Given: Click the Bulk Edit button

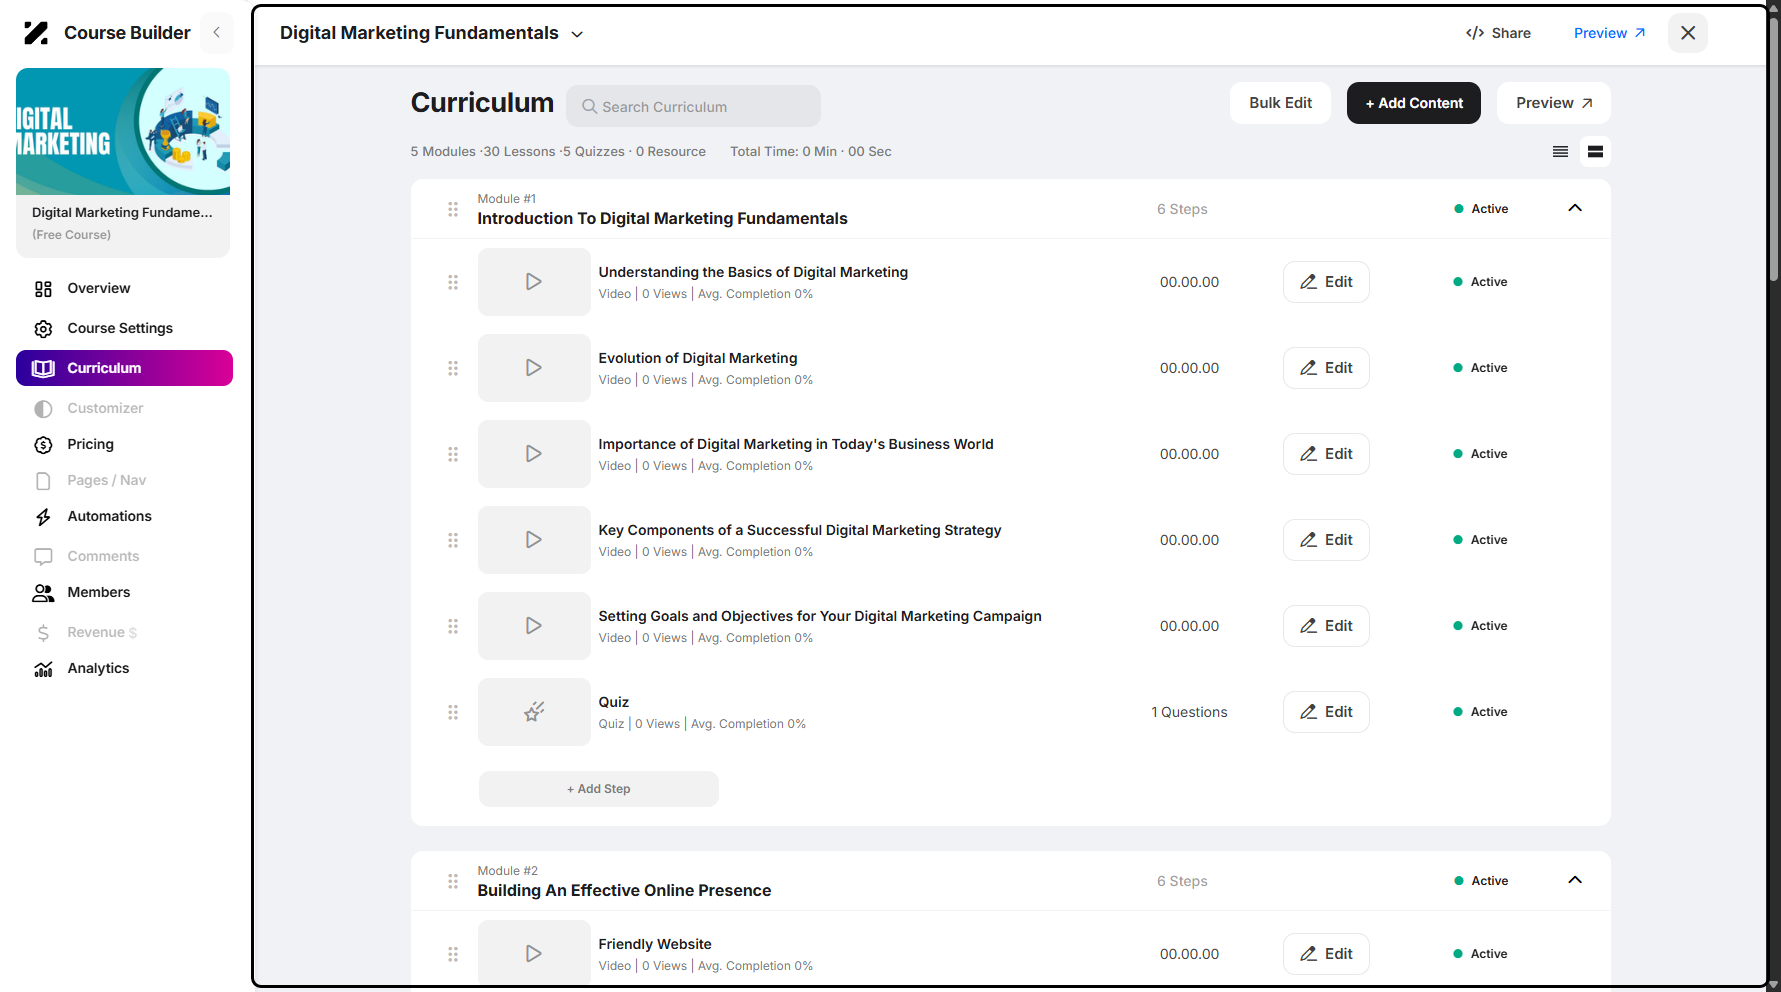Looking at the screenshot, I should click(1280, 103).
